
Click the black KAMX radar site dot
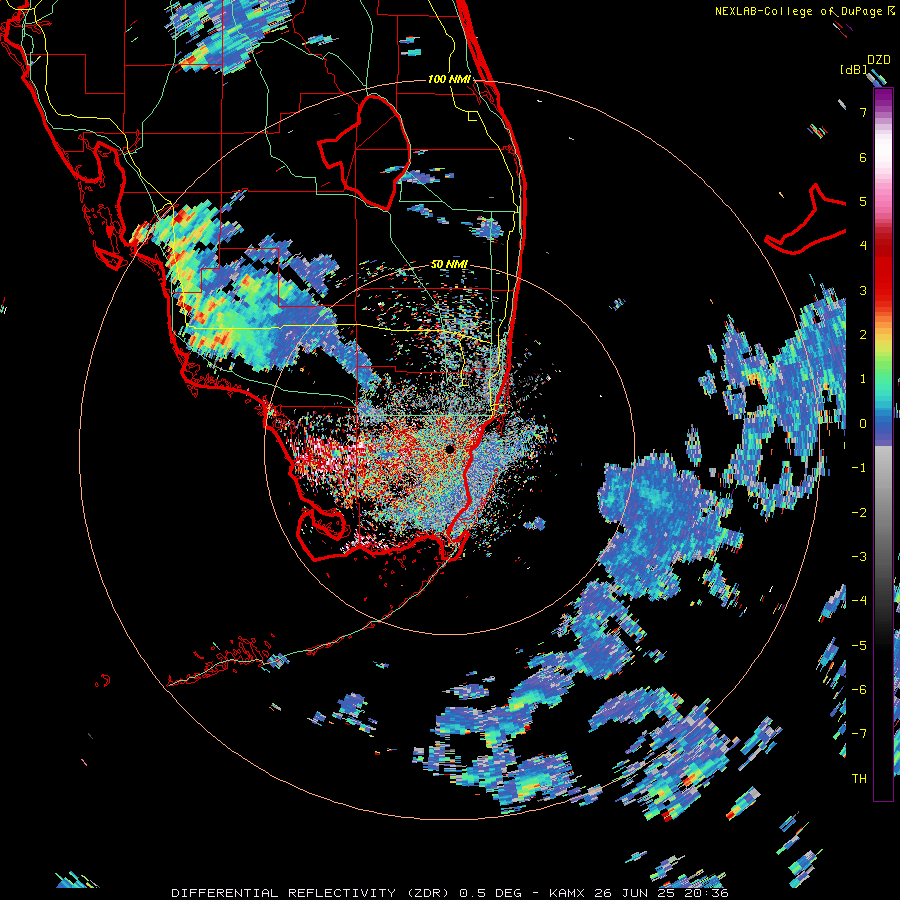click(x=449, y=449)
